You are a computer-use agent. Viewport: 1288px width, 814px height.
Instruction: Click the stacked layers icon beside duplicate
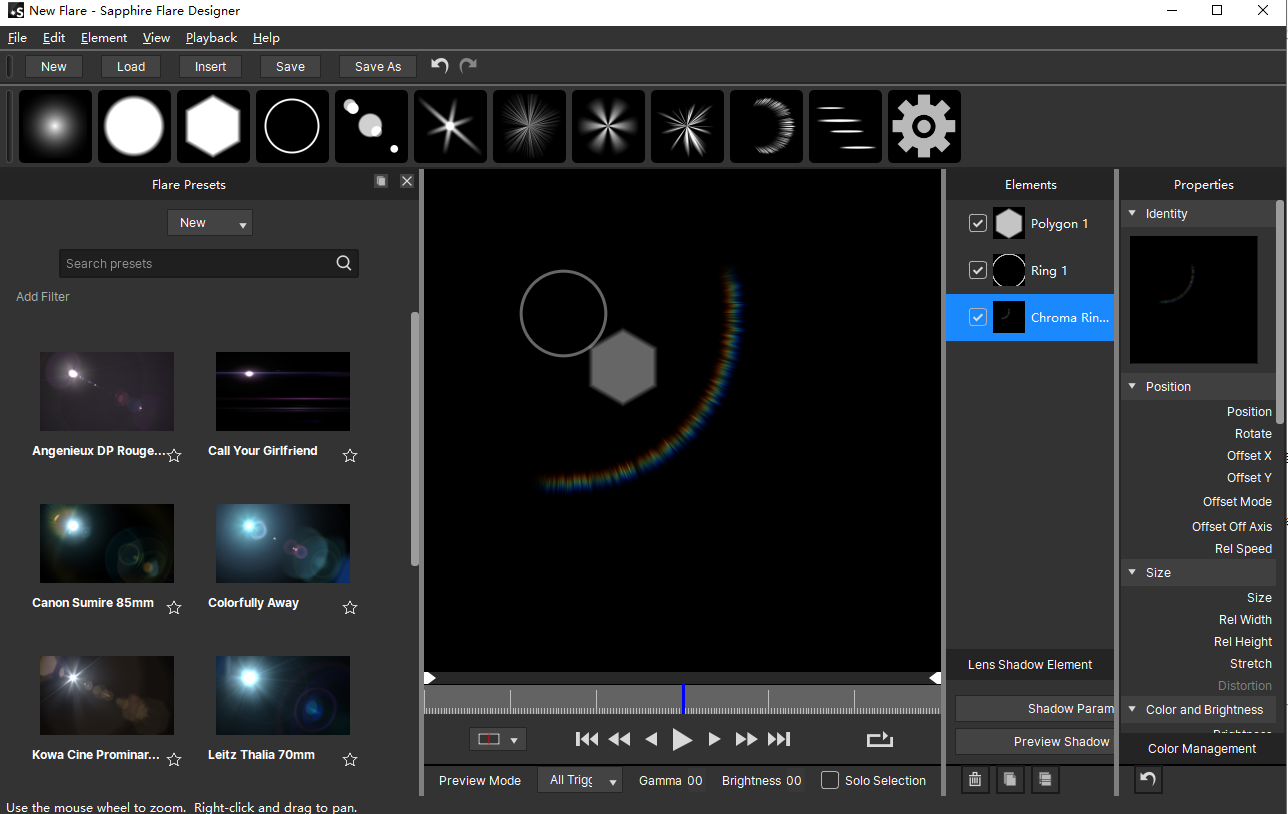[x=1044, y=779]
